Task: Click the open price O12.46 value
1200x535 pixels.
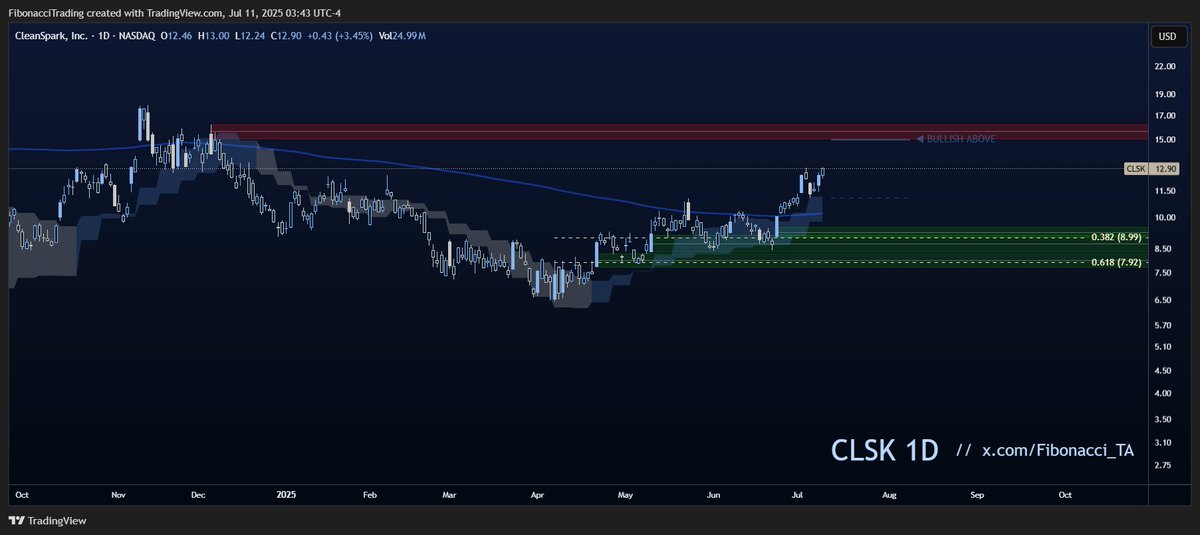Action: (177, 36)
